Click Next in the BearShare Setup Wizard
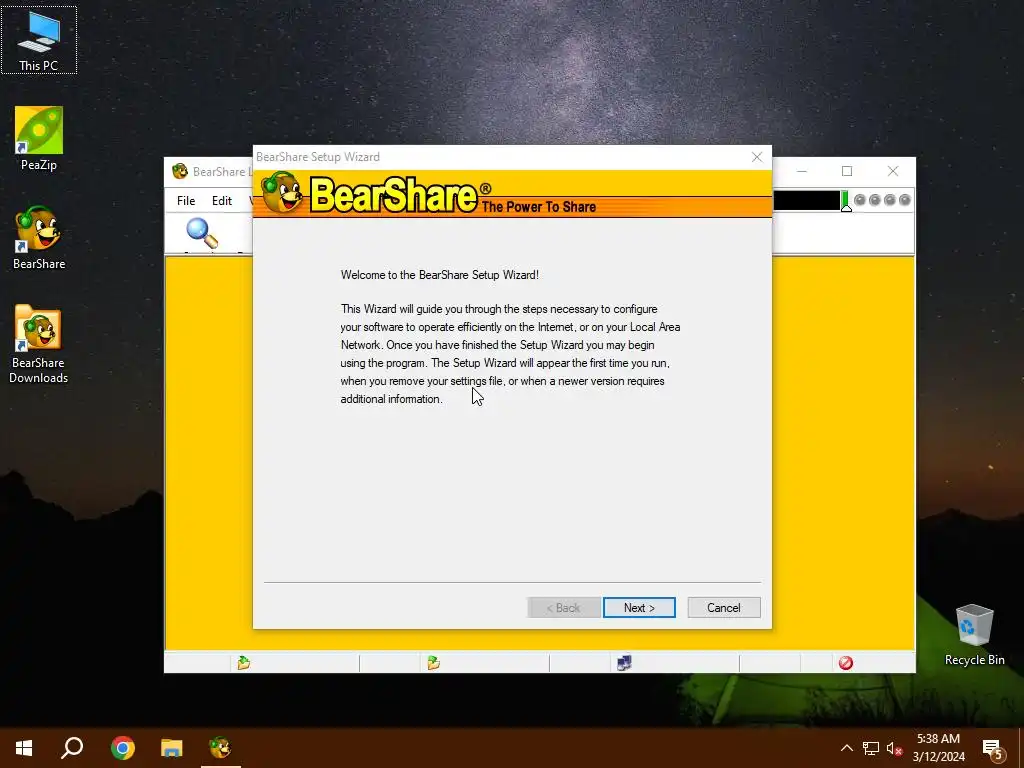The width and height of the screenshot is (1024, 768). [639, 607]
